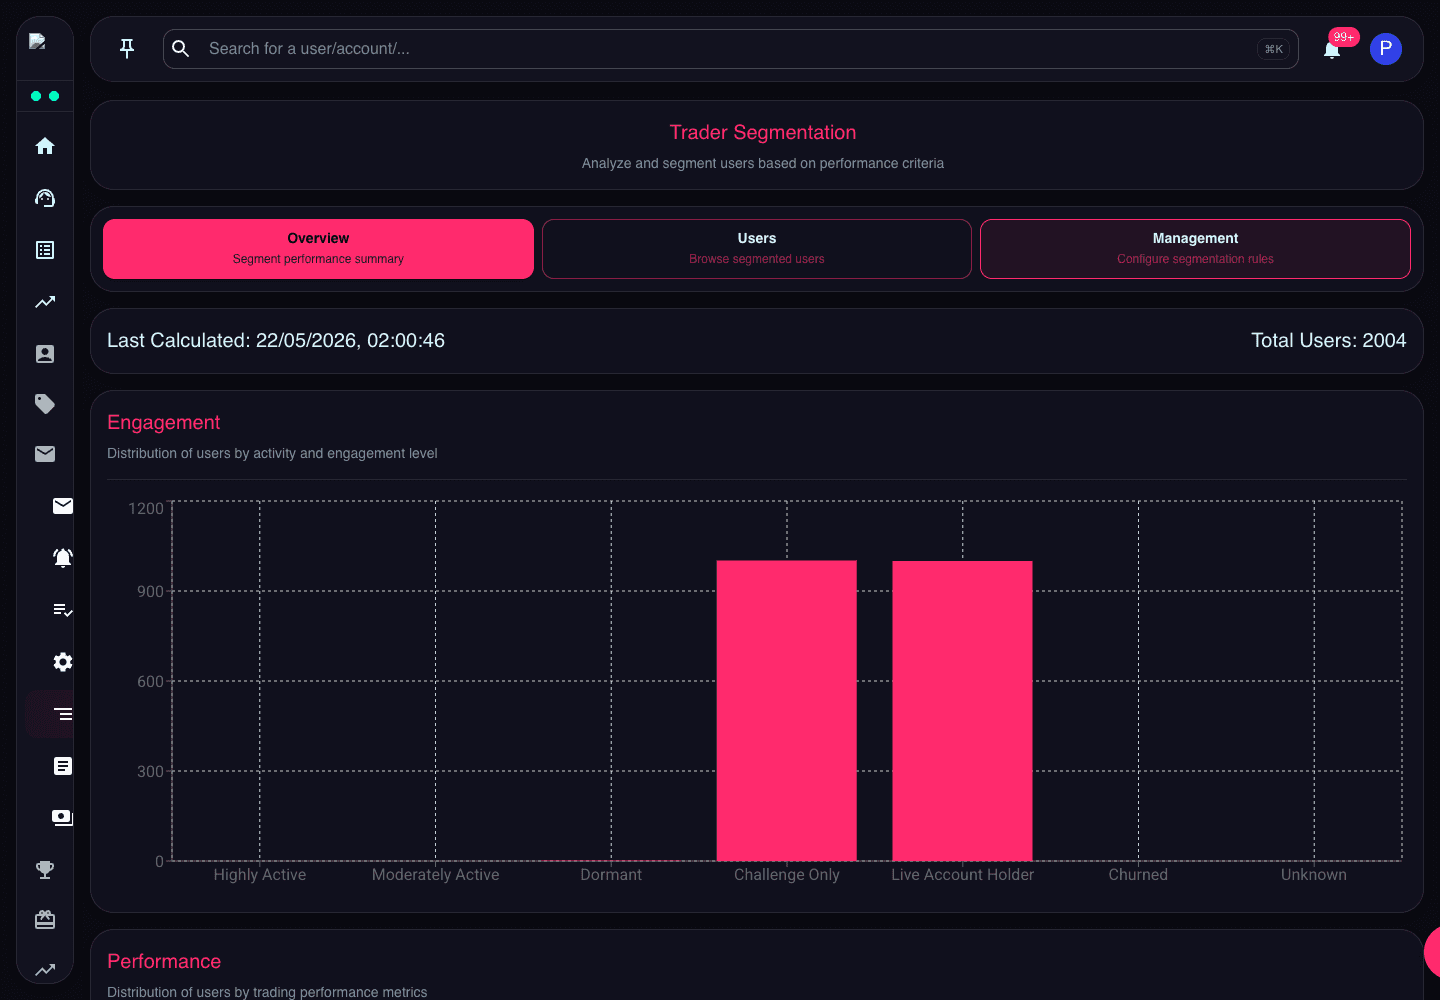Click the 600 y-axis value
This screenshot has width=1440, height=1000.
[x=150, y=682]
